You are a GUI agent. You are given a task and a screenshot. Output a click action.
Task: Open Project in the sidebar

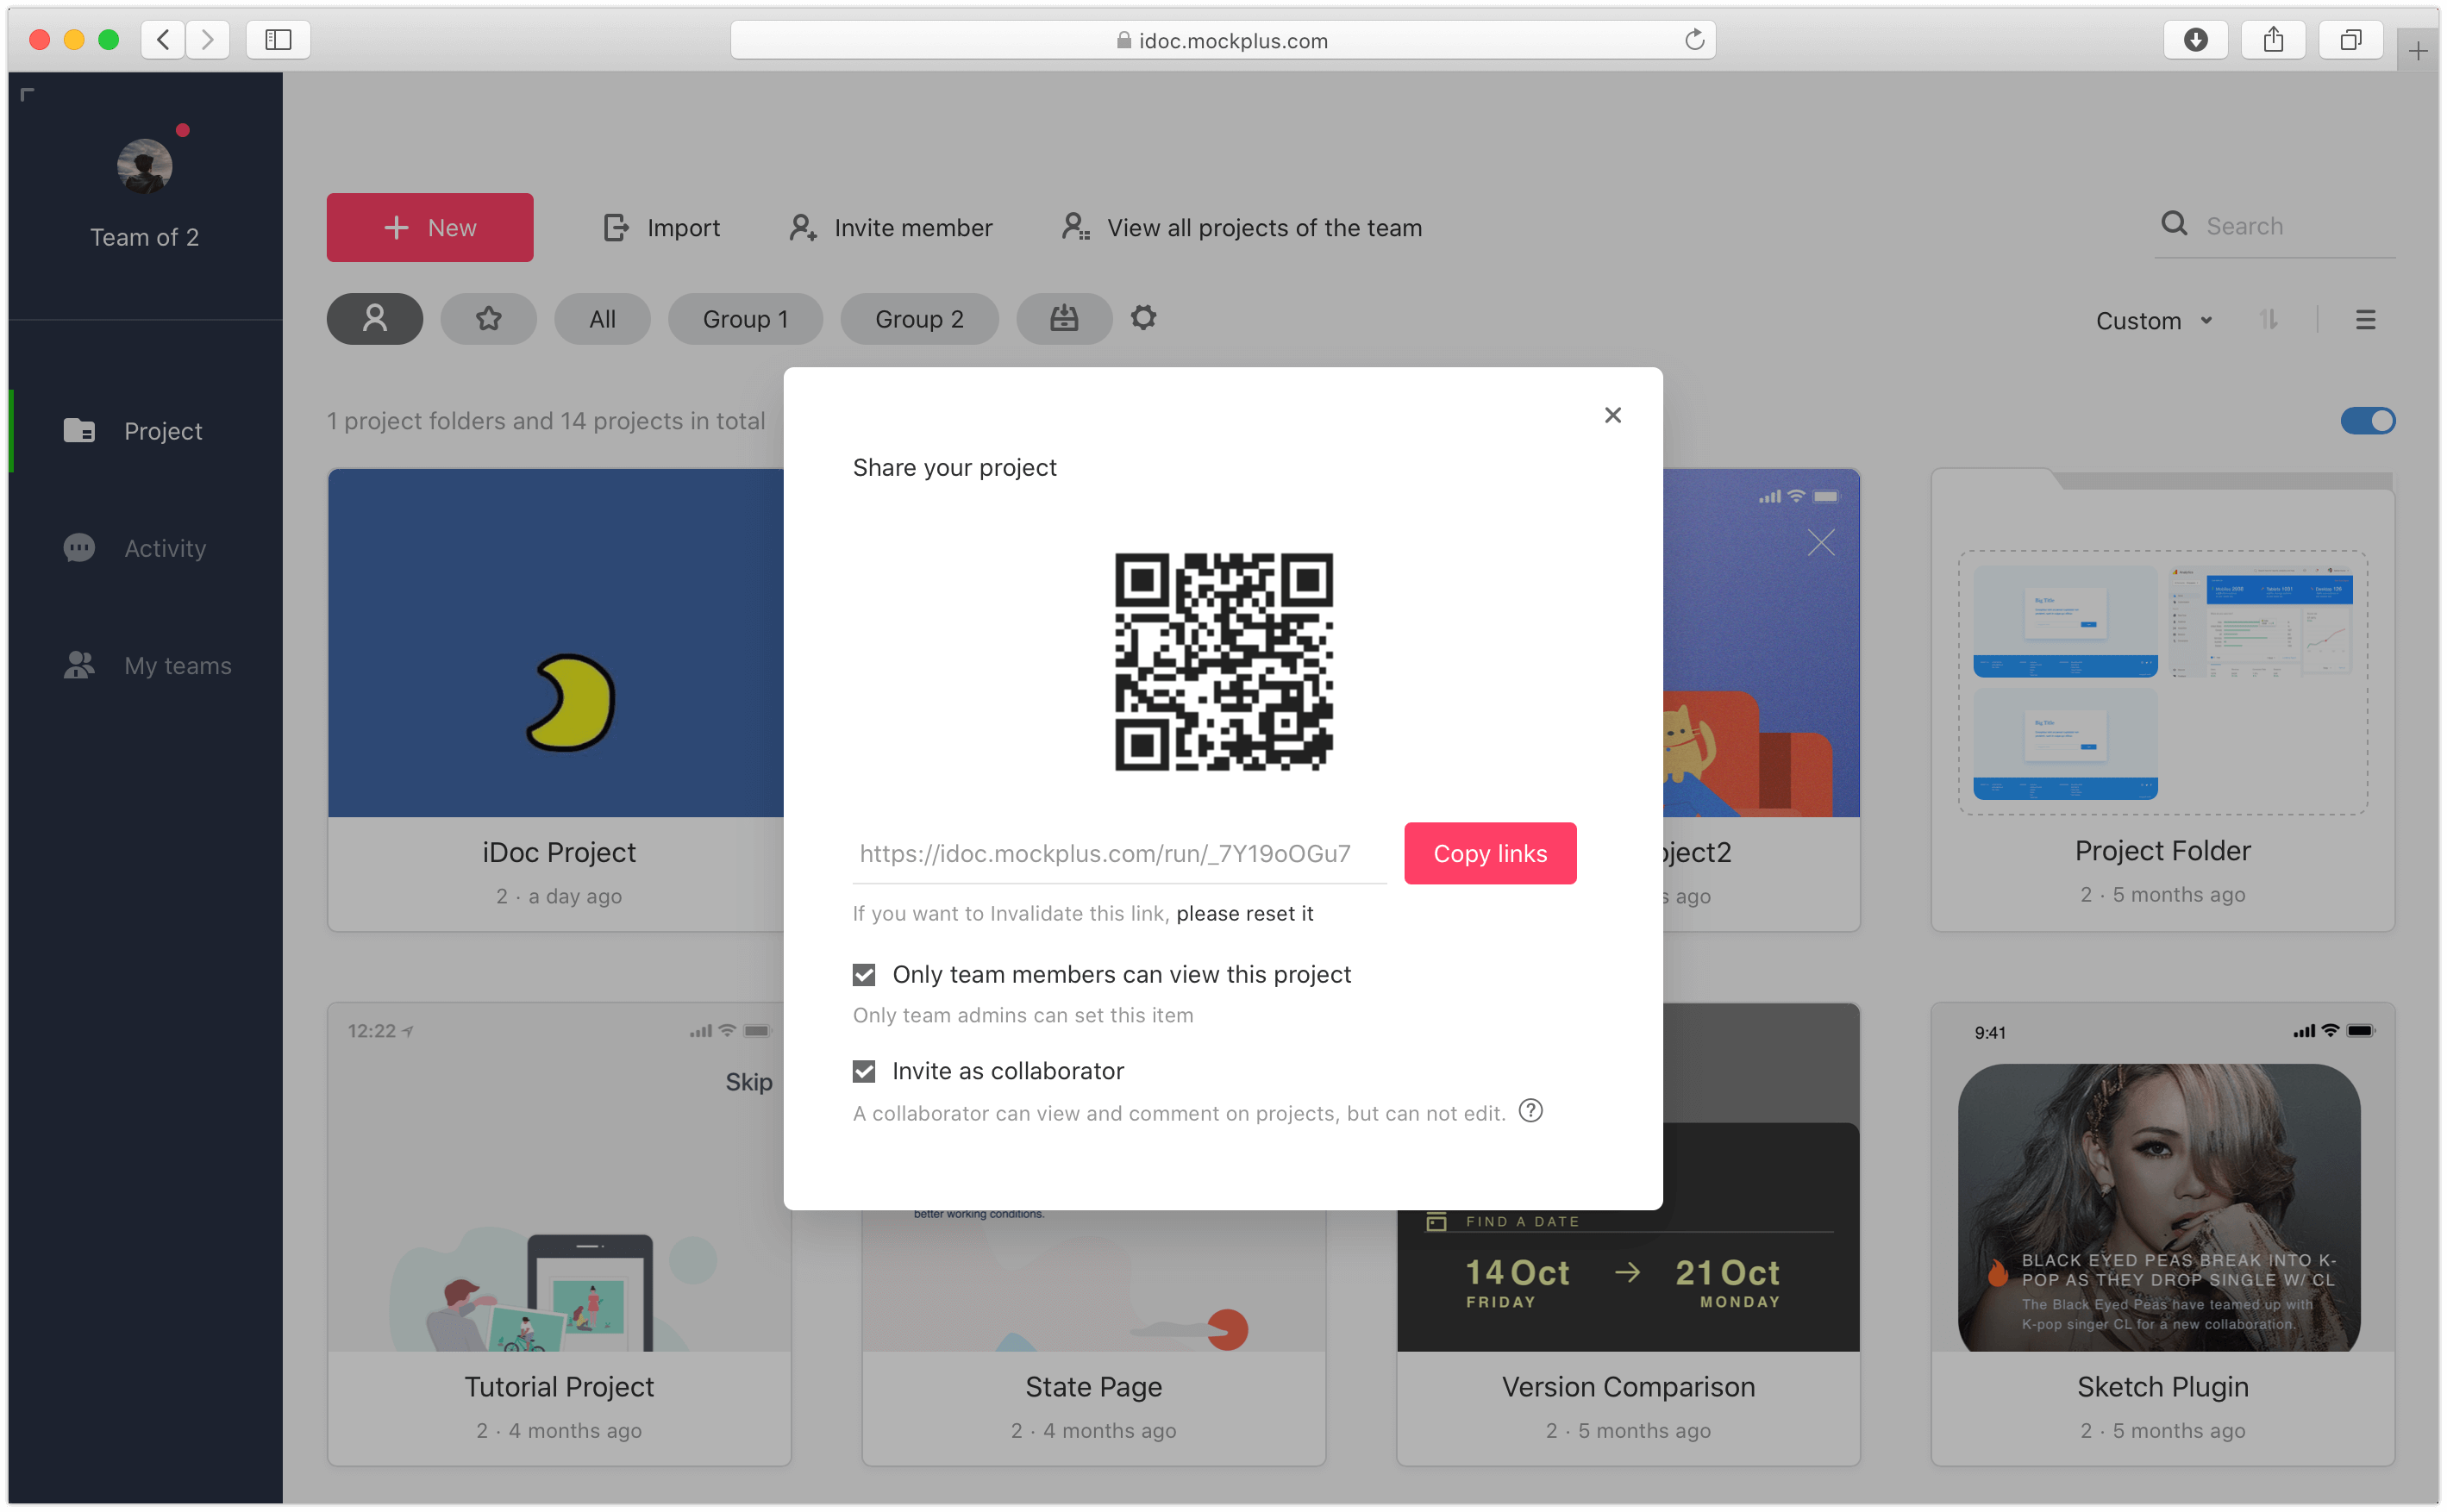coord(145,431)
